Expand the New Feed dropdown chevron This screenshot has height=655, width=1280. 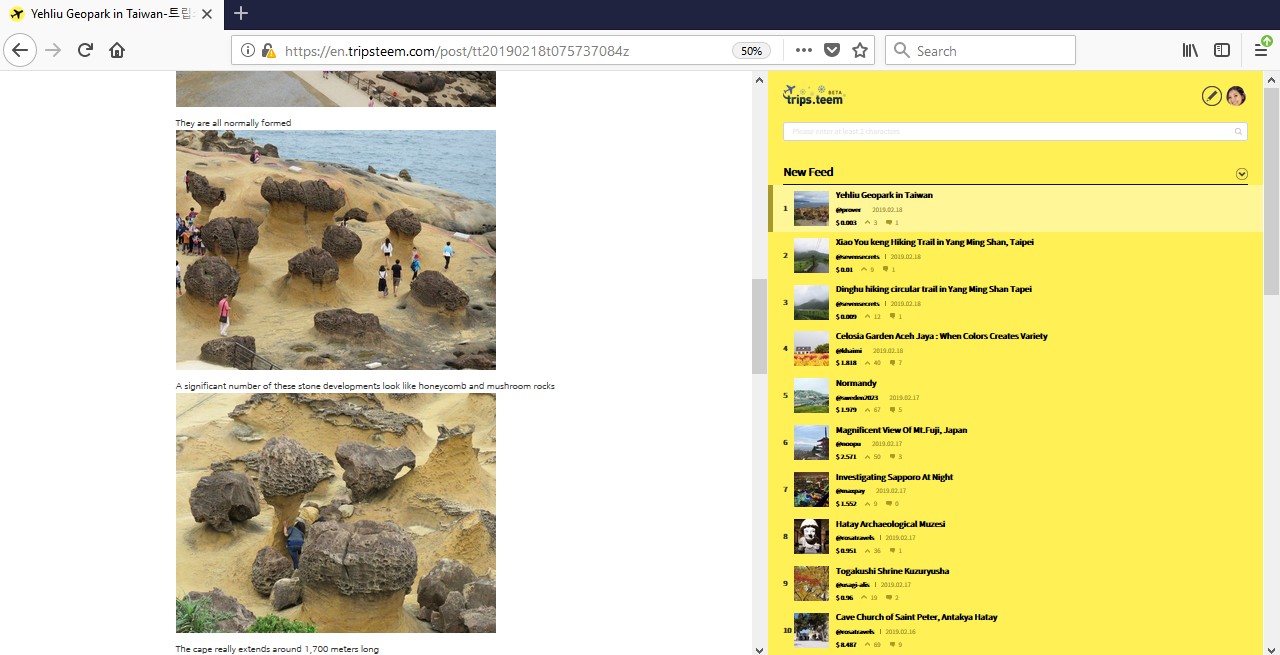click(1242, 173)
